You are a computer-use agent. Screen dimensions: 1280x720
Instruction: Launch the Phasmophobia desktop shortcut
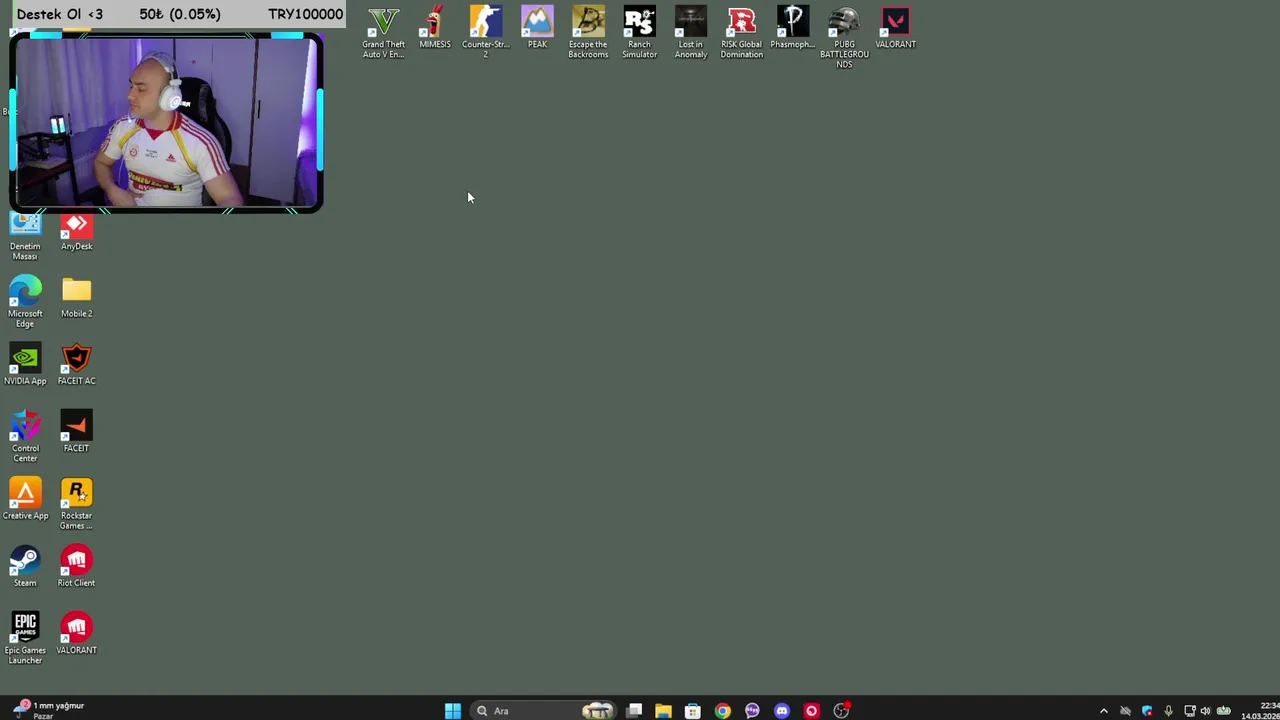tap(792, 28)
